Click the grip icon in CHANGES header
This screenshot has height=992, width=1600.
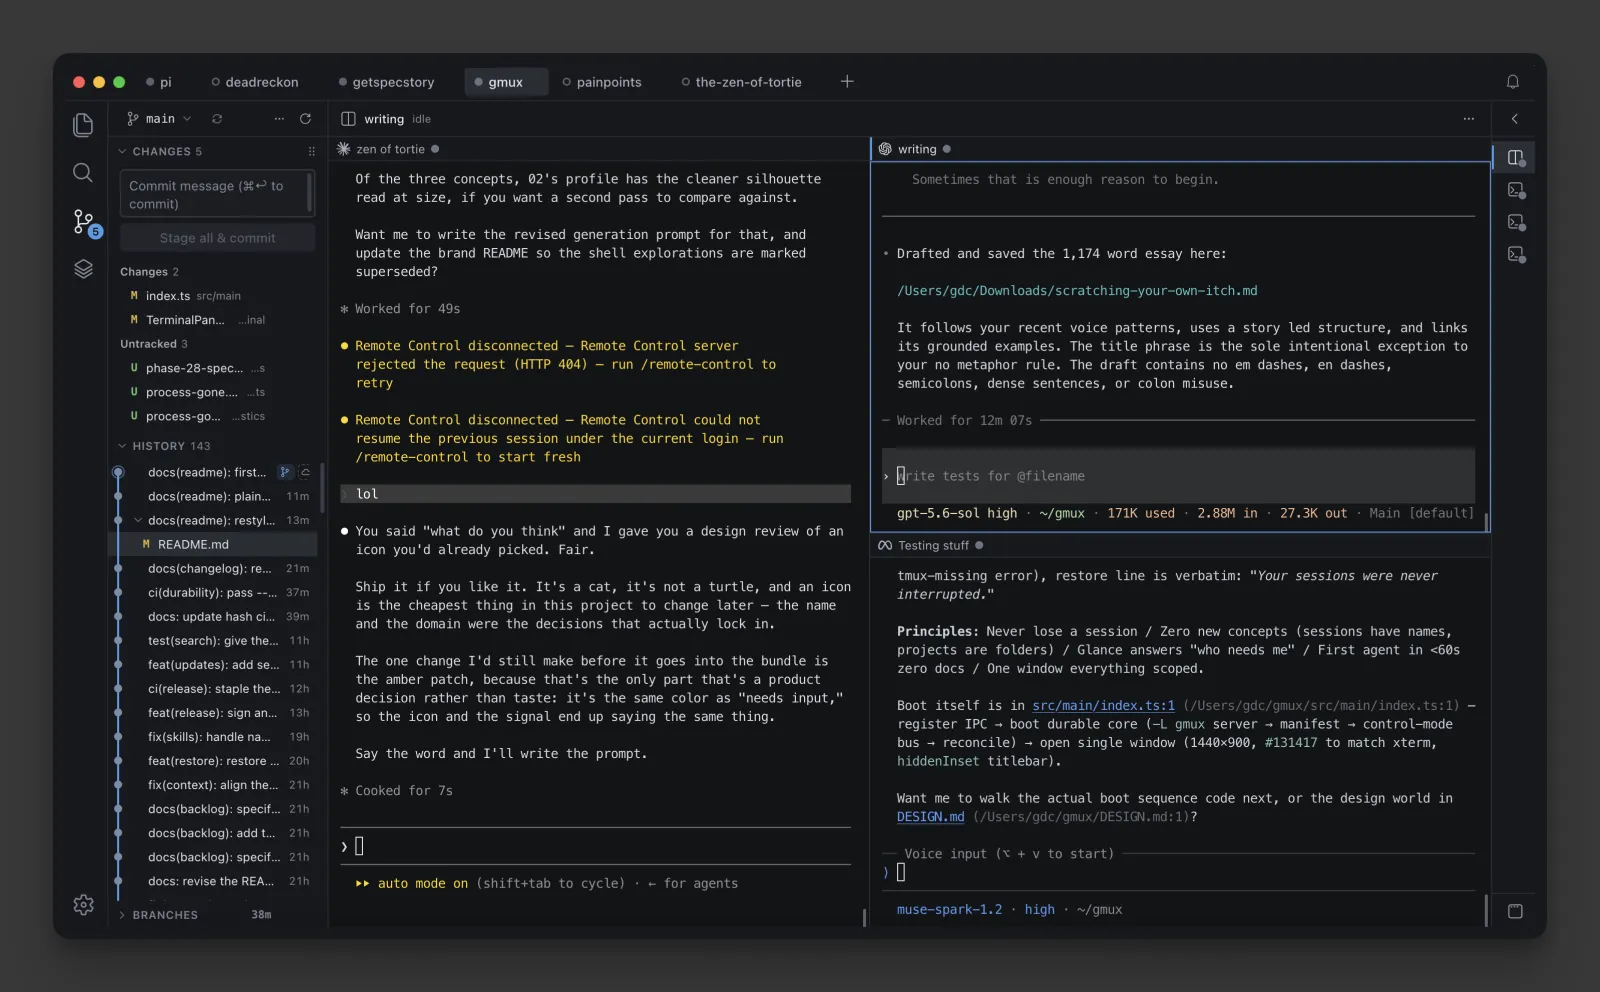coord(312,151)
